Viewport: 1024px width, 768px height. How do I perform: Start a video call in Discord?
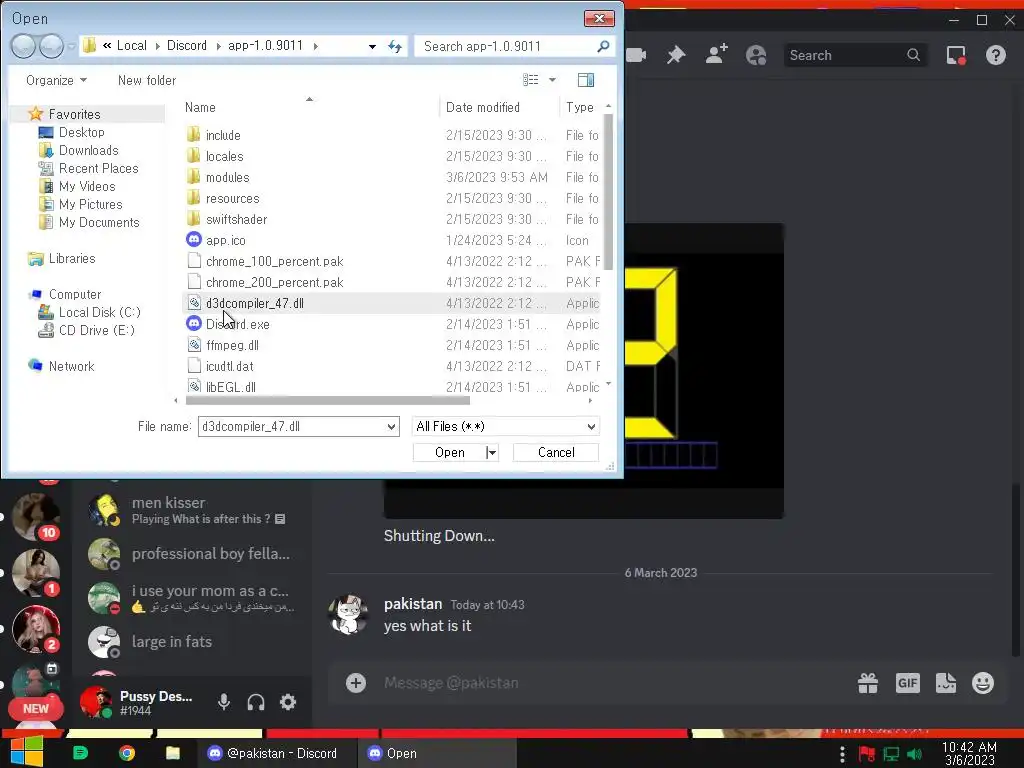click(x=636, y=56)
